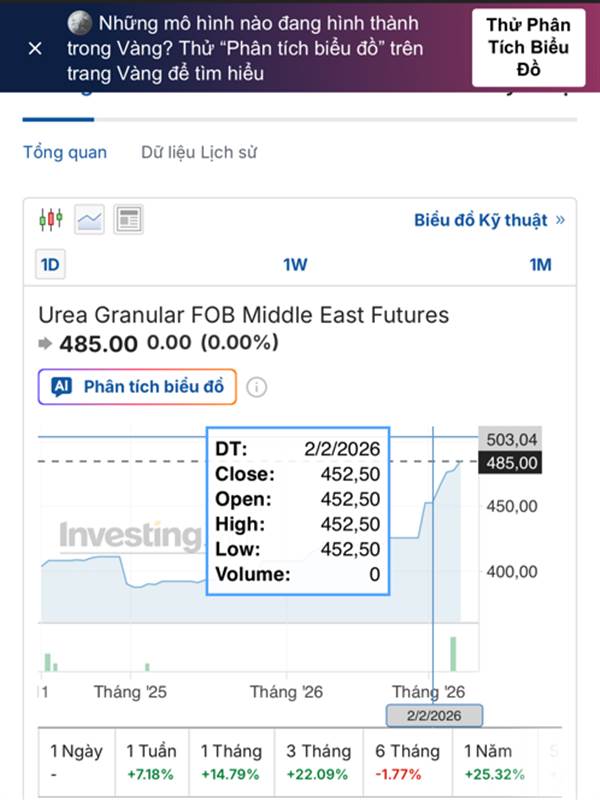Click the info icon beside Phân tích biểu đồ

257,387
